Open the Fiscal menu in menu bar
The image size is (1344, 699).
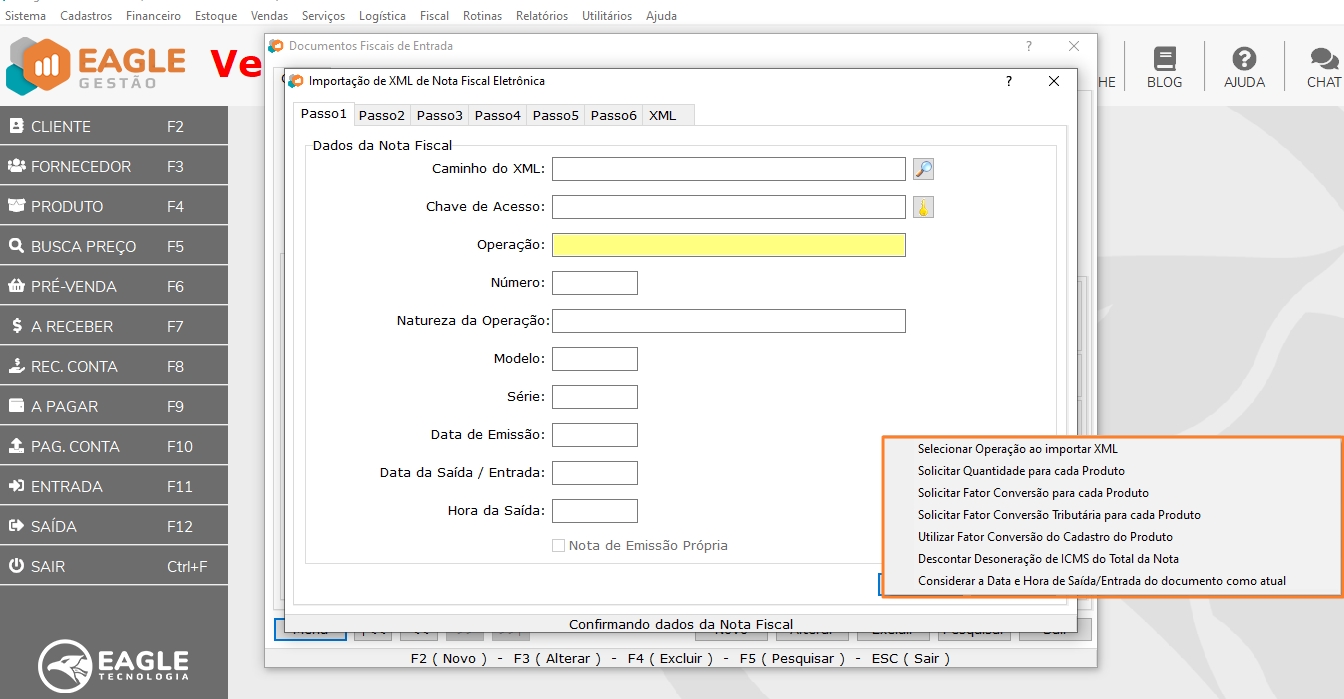coord(434,16)
